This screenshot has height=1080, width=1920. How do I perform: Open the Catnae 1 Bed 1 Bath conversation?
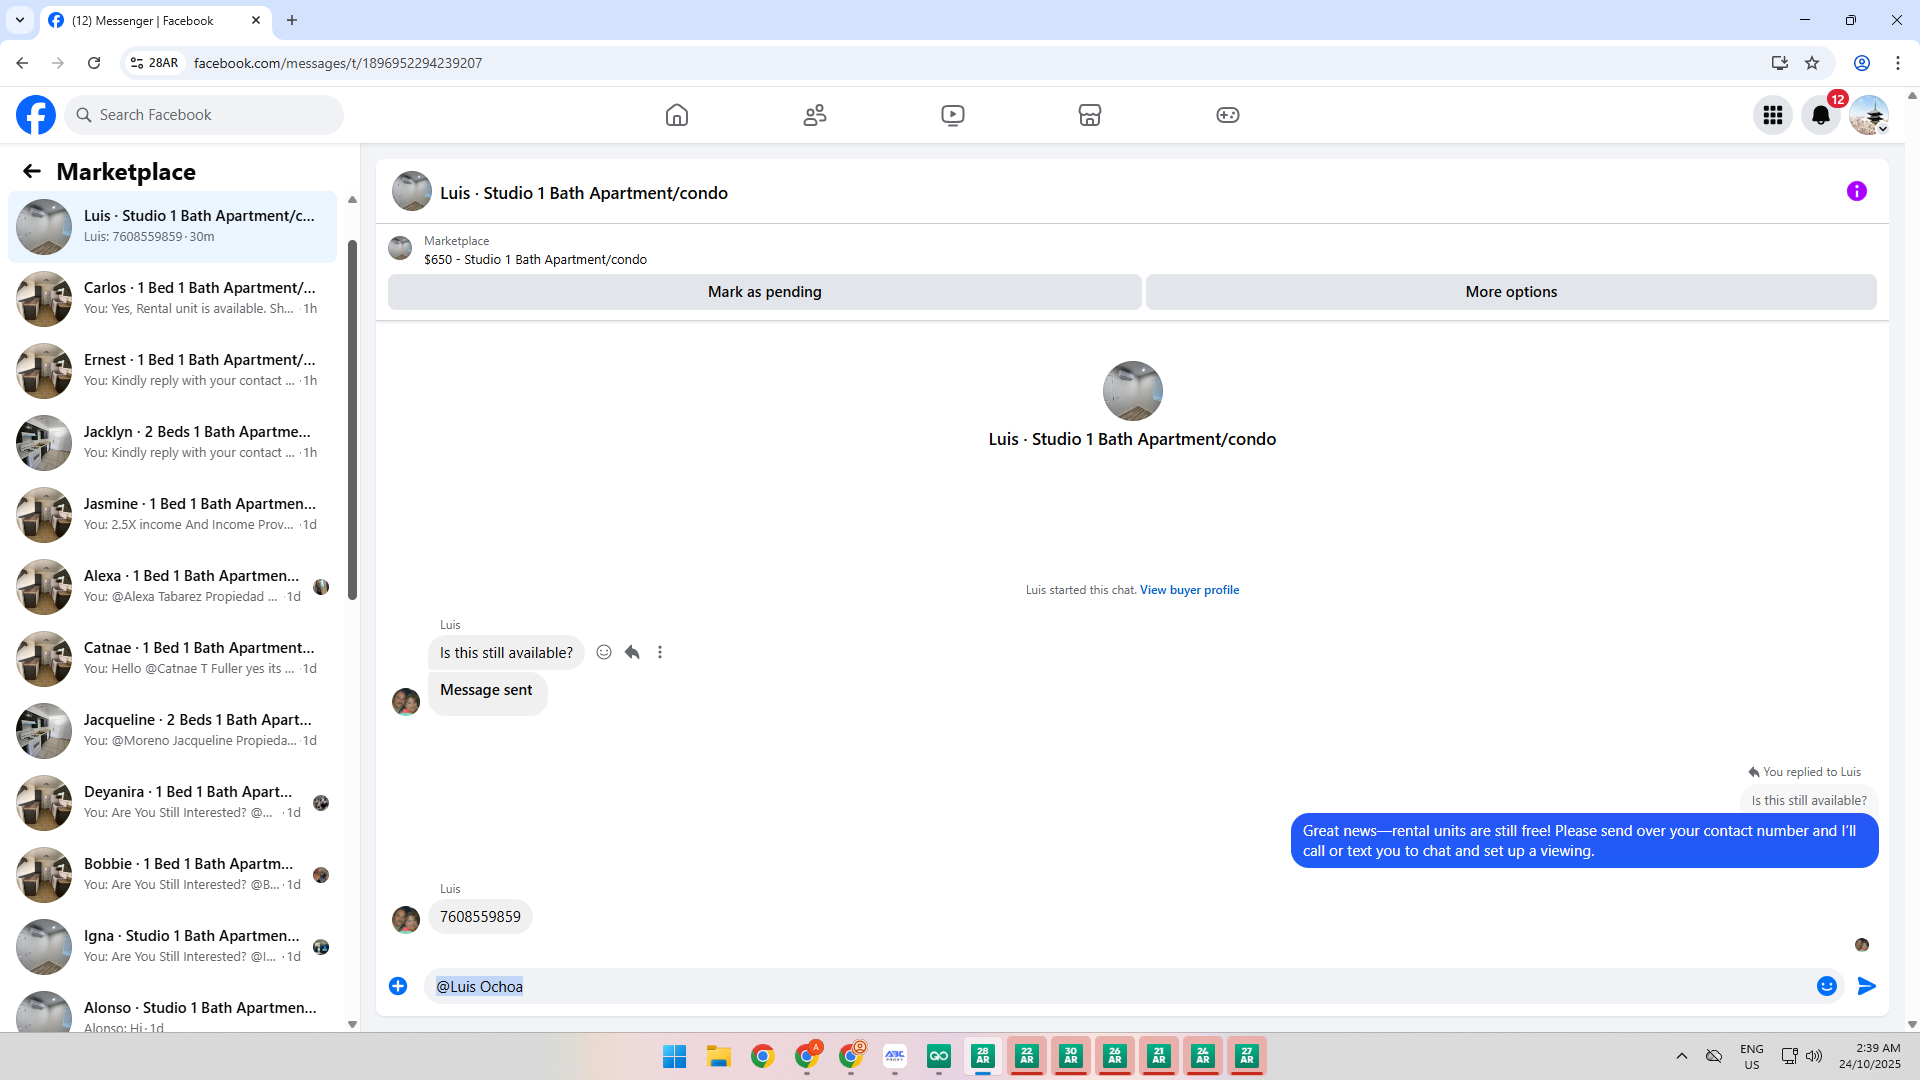[x=173, y=659]
